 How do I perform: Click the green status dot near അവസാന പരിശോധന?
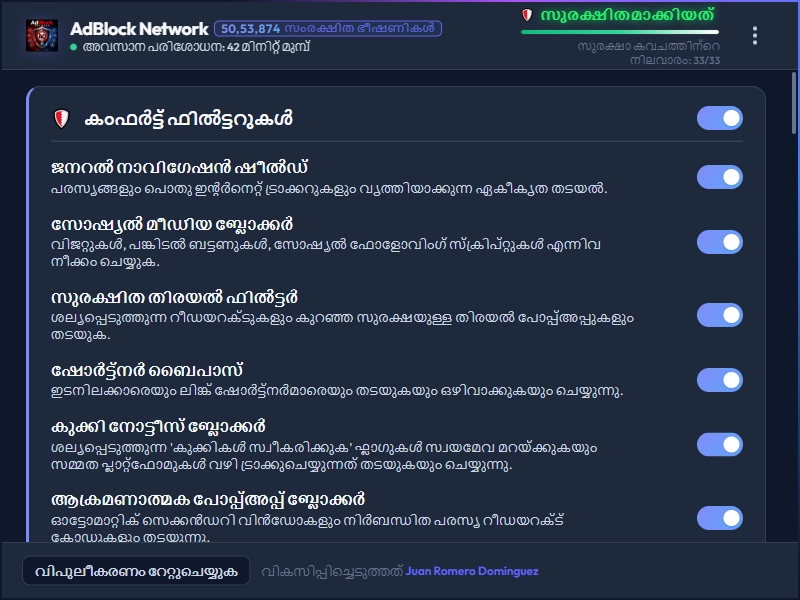(x=73, y=47)
